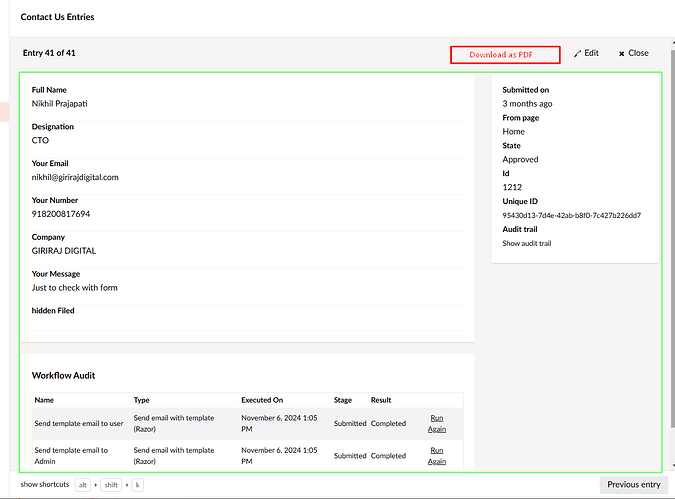Click the Workflow Audit heading
This screenshot has height=499, width=675.
click(x=63, y=376)
